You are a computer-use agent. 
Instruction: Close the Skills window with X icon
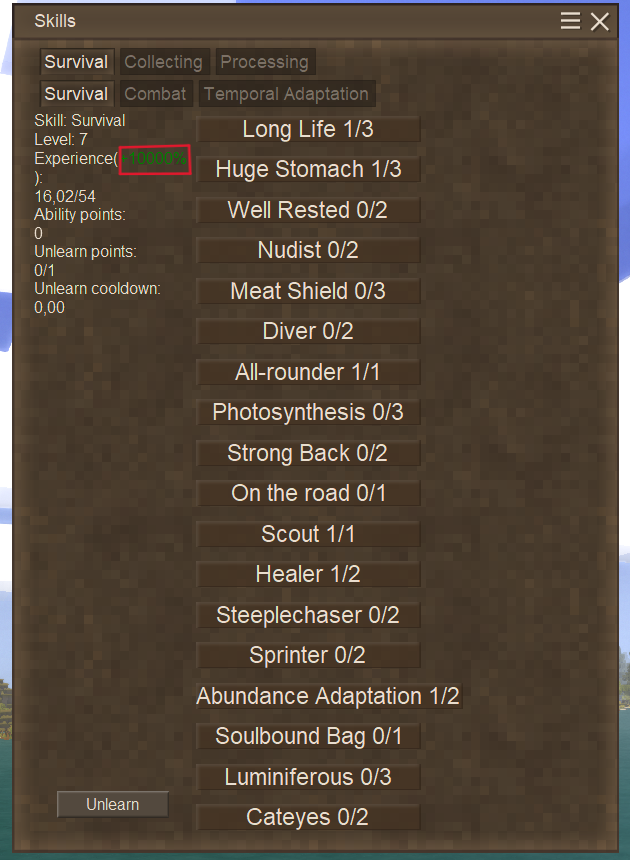tap(600, 21)
